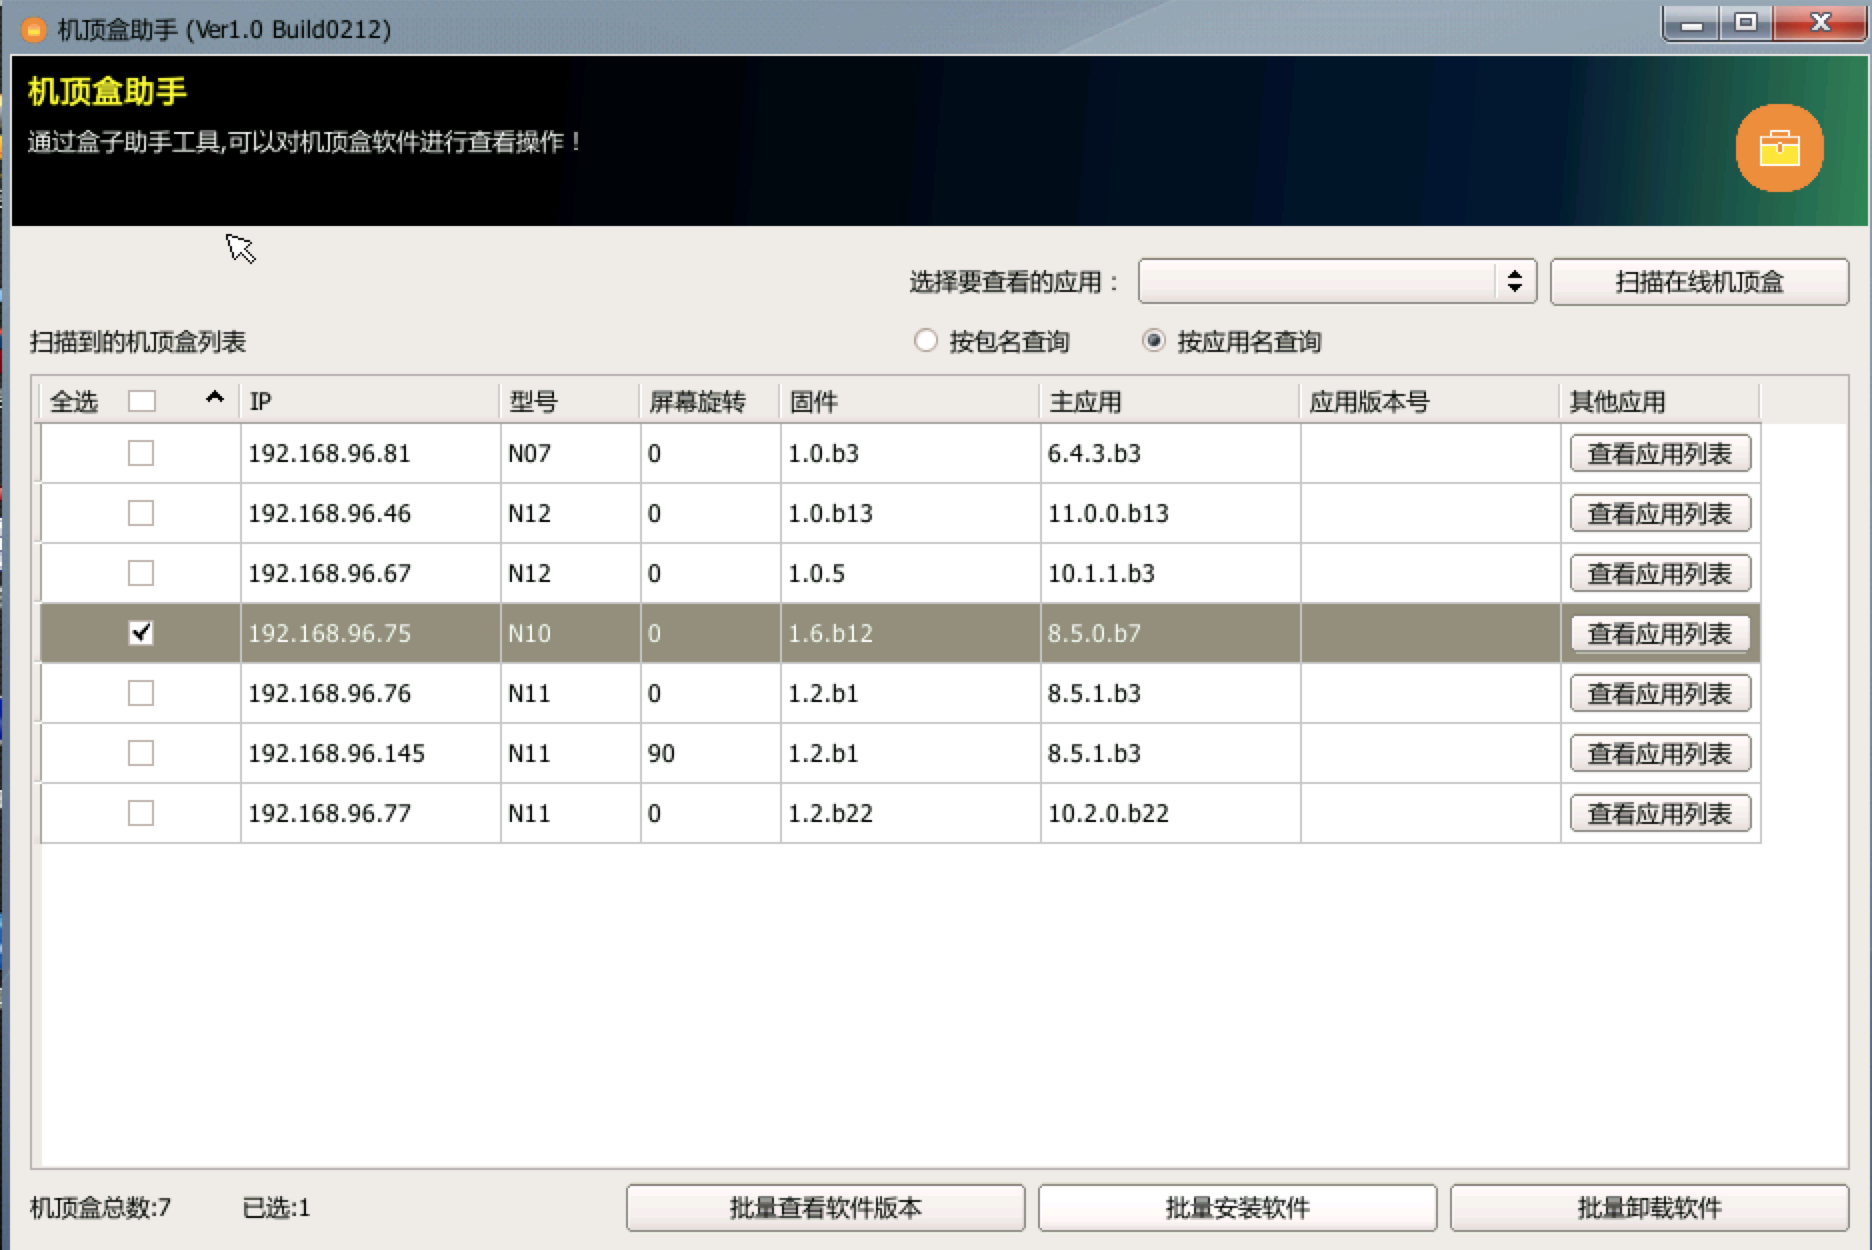
Task: Click the main app cell 11.0.0.b13
Action: click(1170, 513)
